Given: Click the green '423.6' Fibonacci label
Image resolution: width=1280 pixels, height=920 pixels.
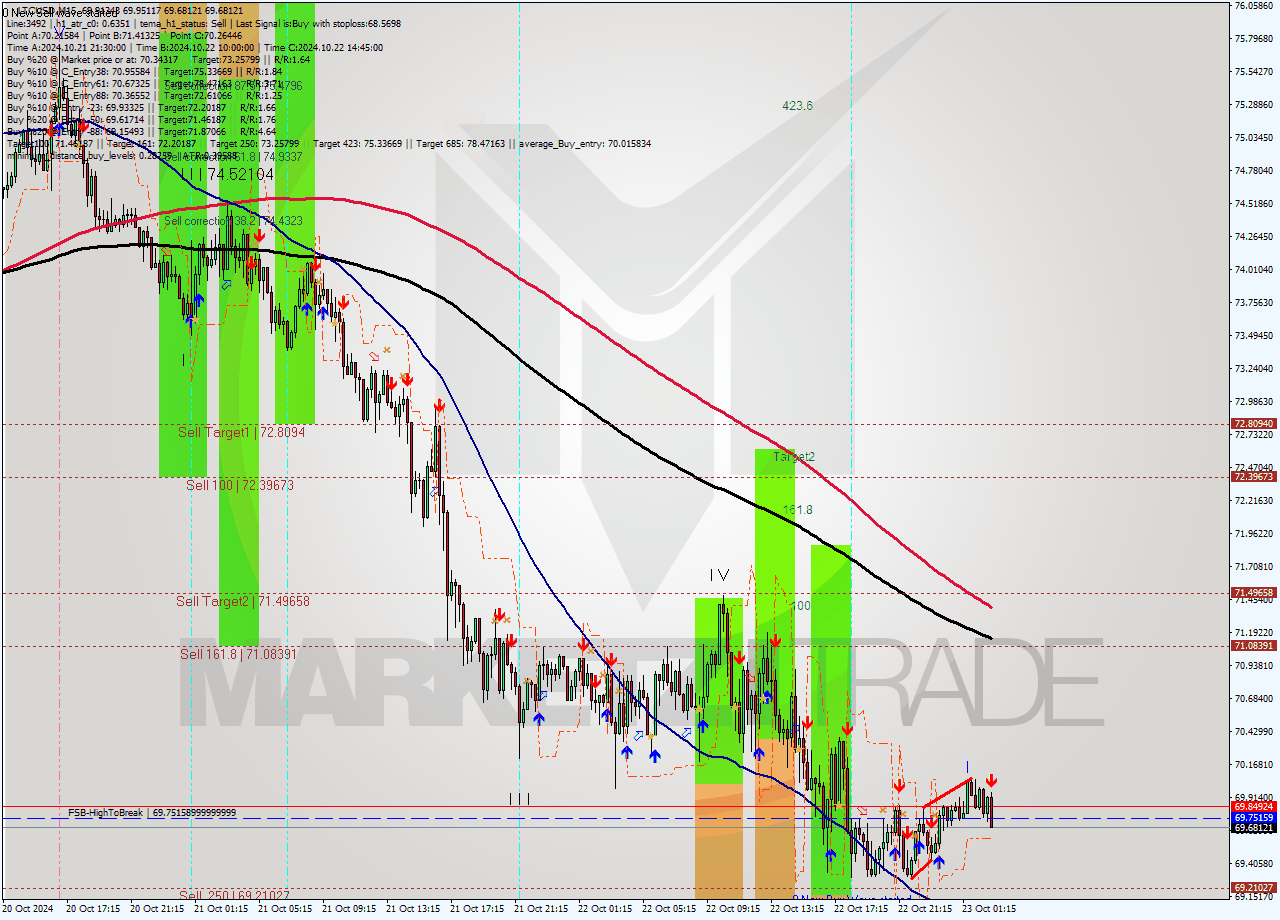Looking at the screenshot, I should click(x=797, y=106).
